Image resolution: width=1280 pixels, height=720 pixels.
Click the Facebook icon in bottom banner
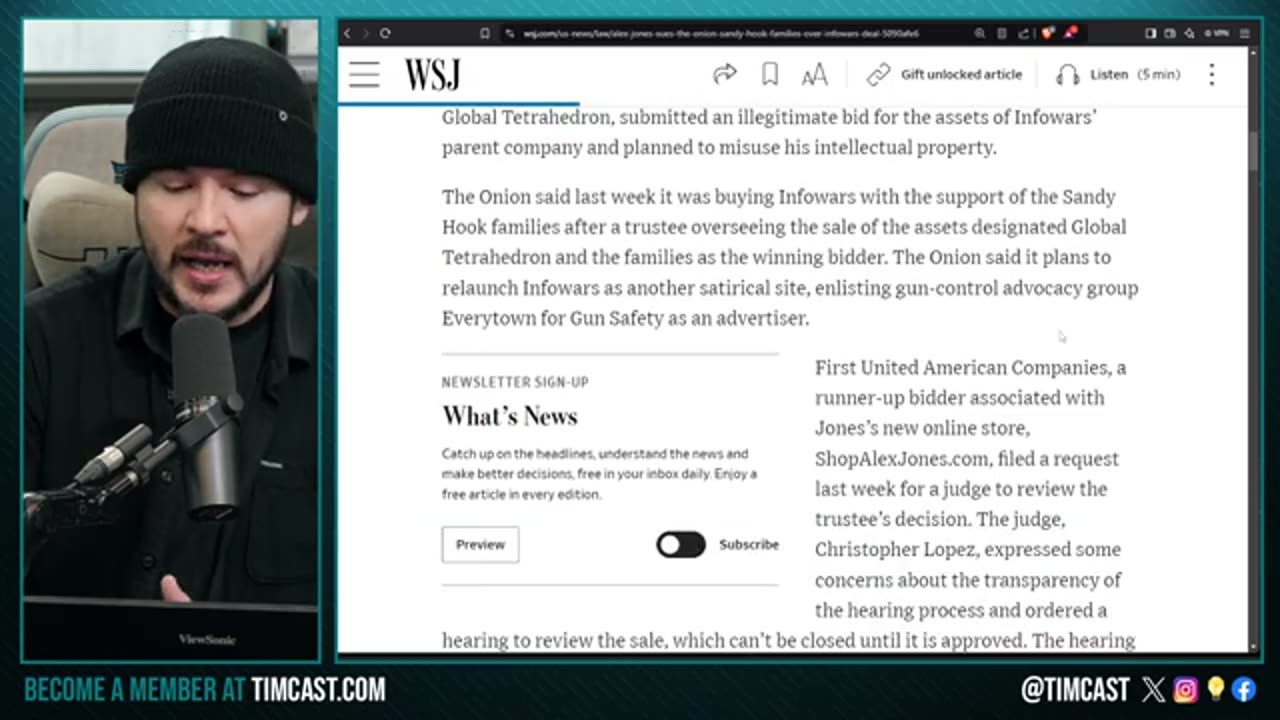(1244, 689)
